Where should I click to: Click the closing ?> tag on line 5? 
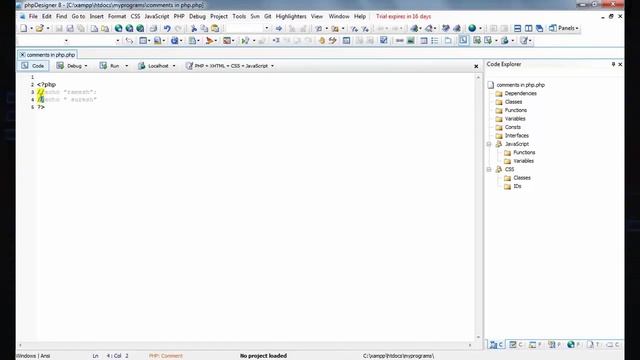tap(41, 107)
